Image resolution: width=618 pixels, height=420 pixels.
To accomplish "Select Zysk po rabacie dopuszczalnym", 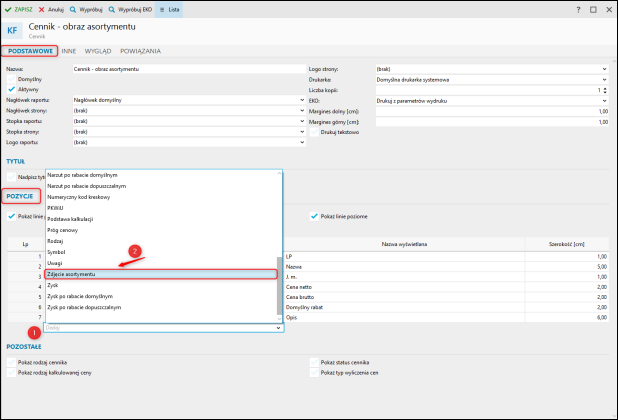I will click(161, 307).
